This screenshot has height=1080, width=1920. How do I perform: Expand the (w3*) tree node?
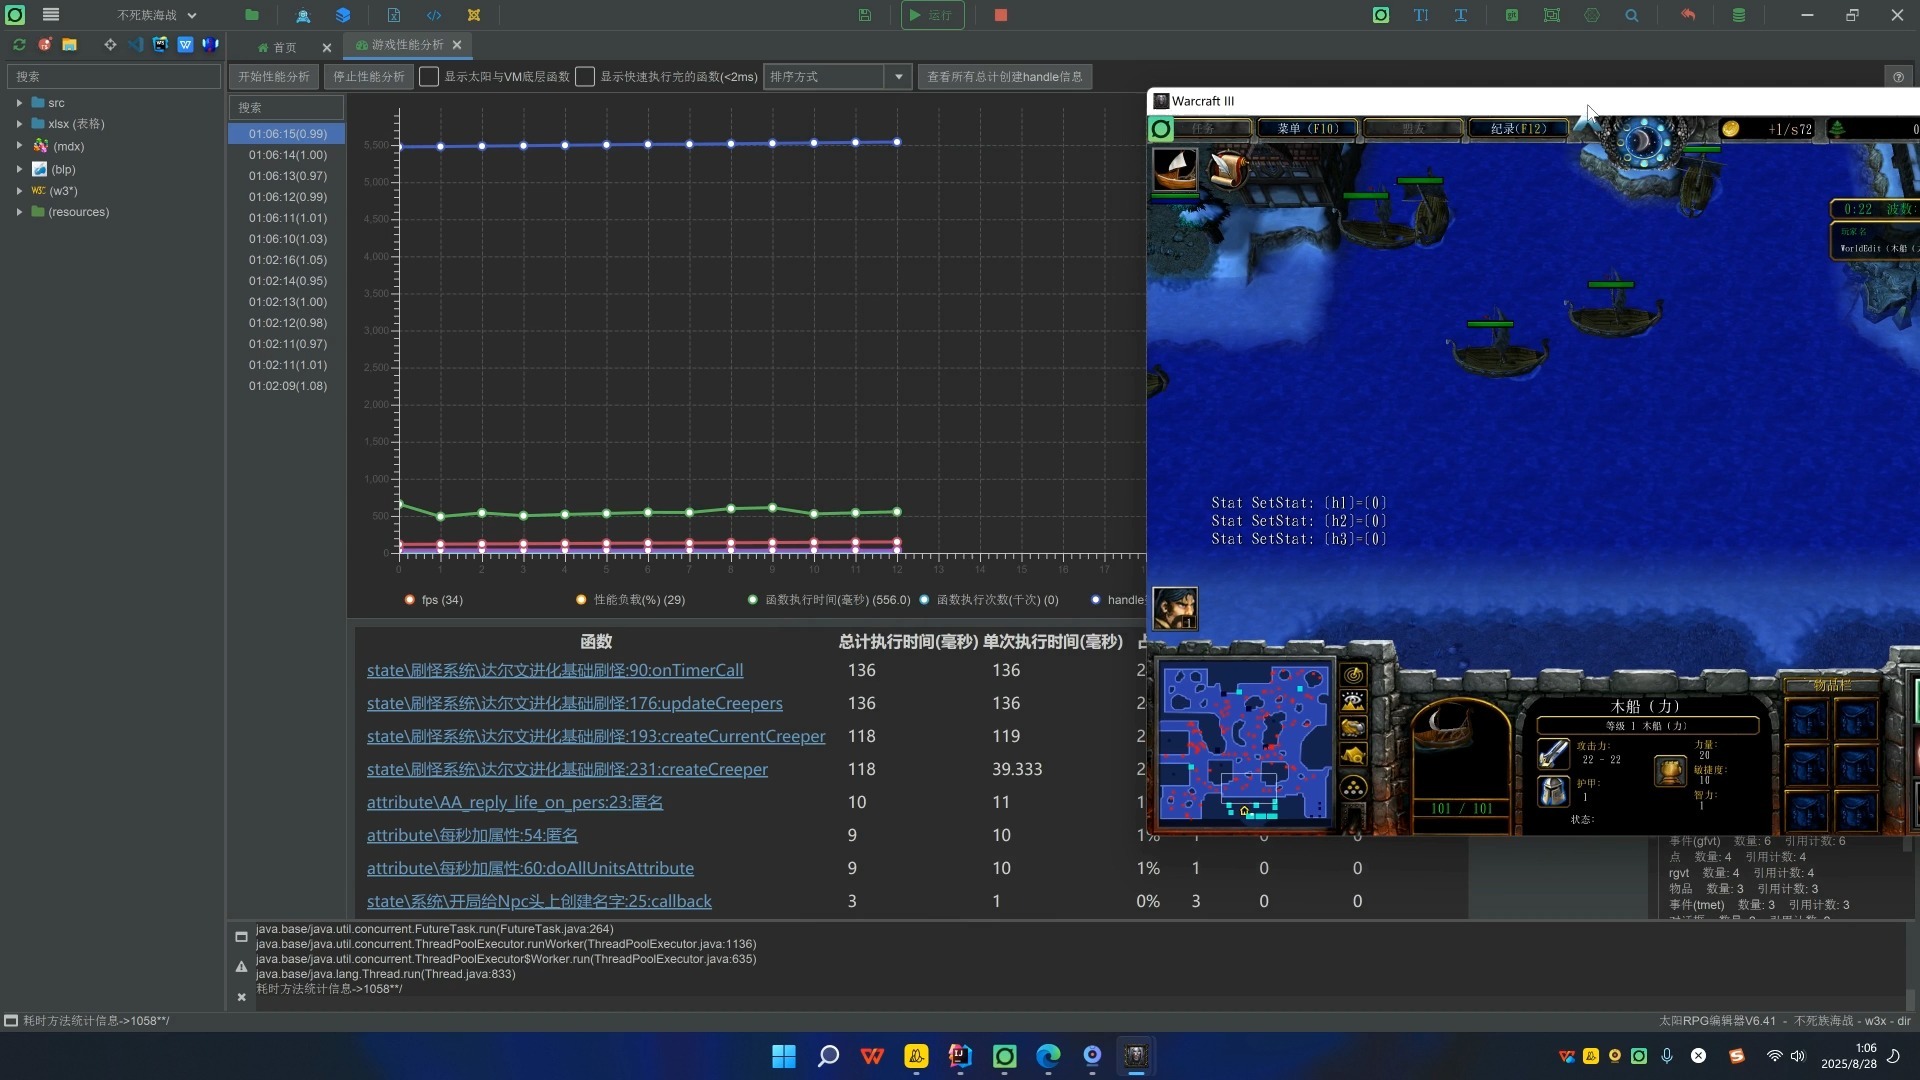click(x=19, y=190)
